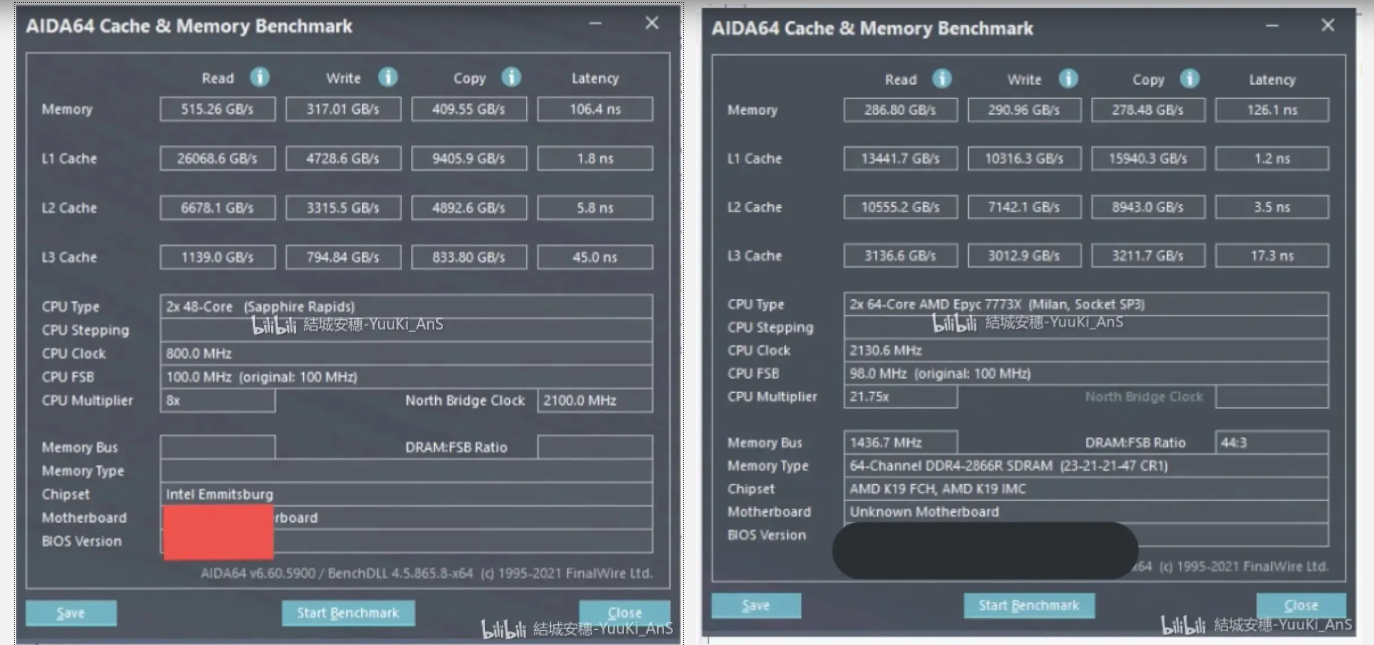Viewport: 1374px width, 645px height.
Task: Select L2 cache read 10555.2 GB/s
Action: pos(901,207)
